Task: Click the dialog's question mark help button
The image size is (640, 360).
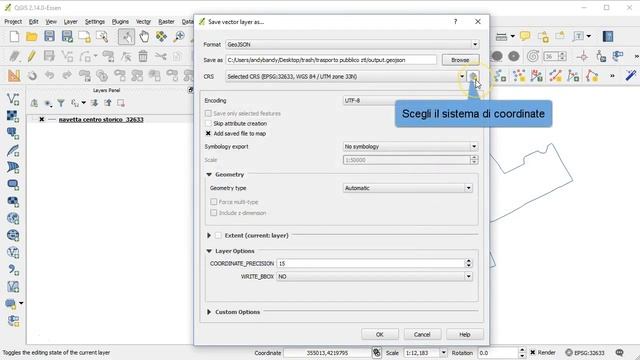Action: point(456,22)
